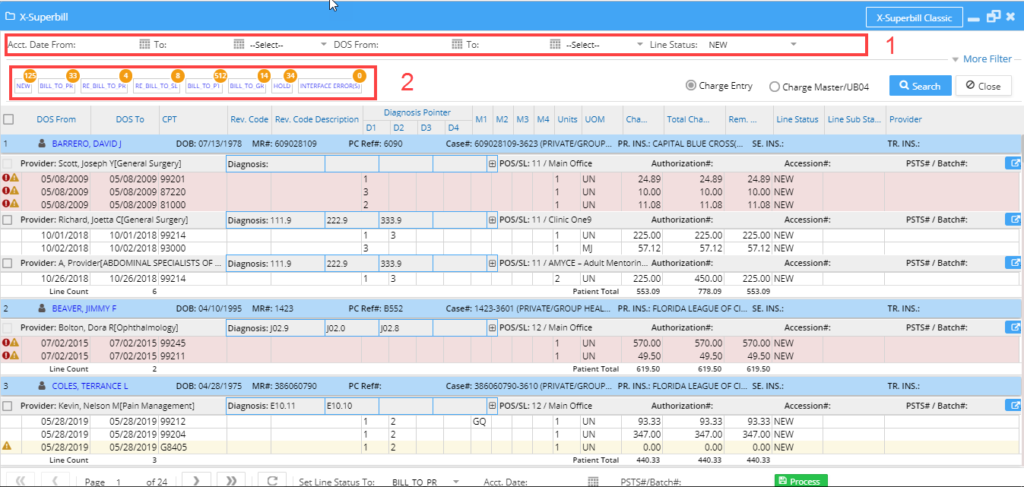Switch to the RE_BILL_TO_SL status tab

click(x=156, y=86)
